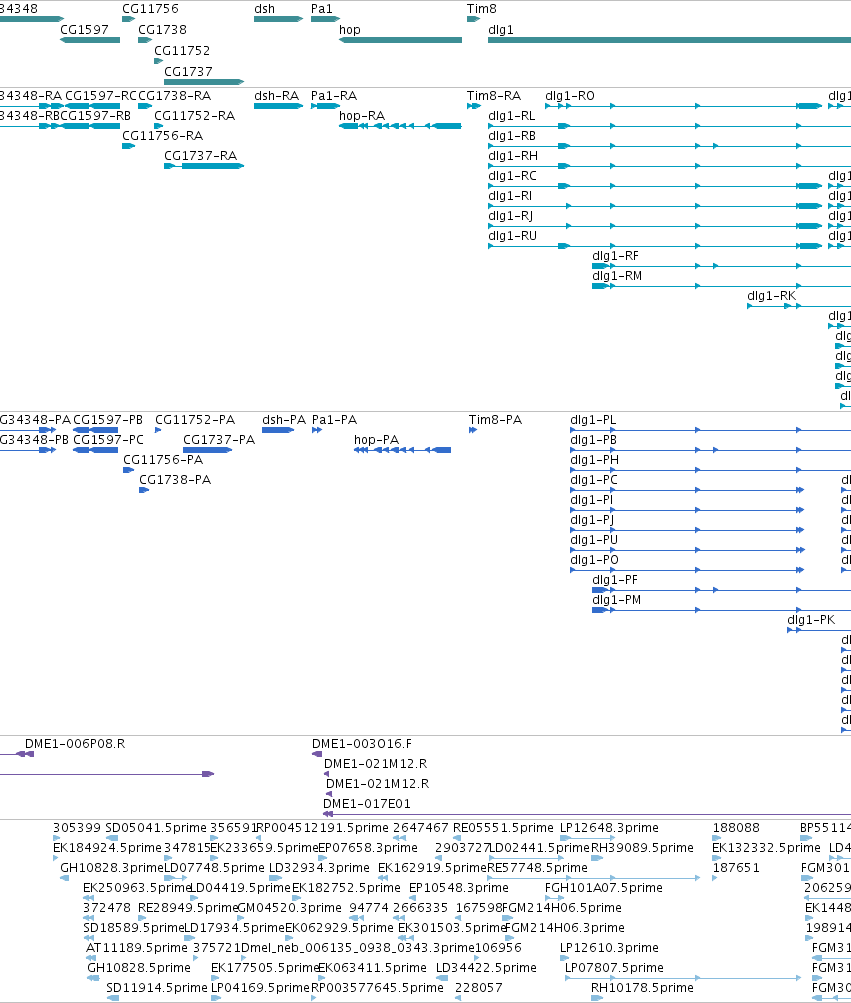
Task: Select the CG11752-PA protein label
Action: pos(195,420)
